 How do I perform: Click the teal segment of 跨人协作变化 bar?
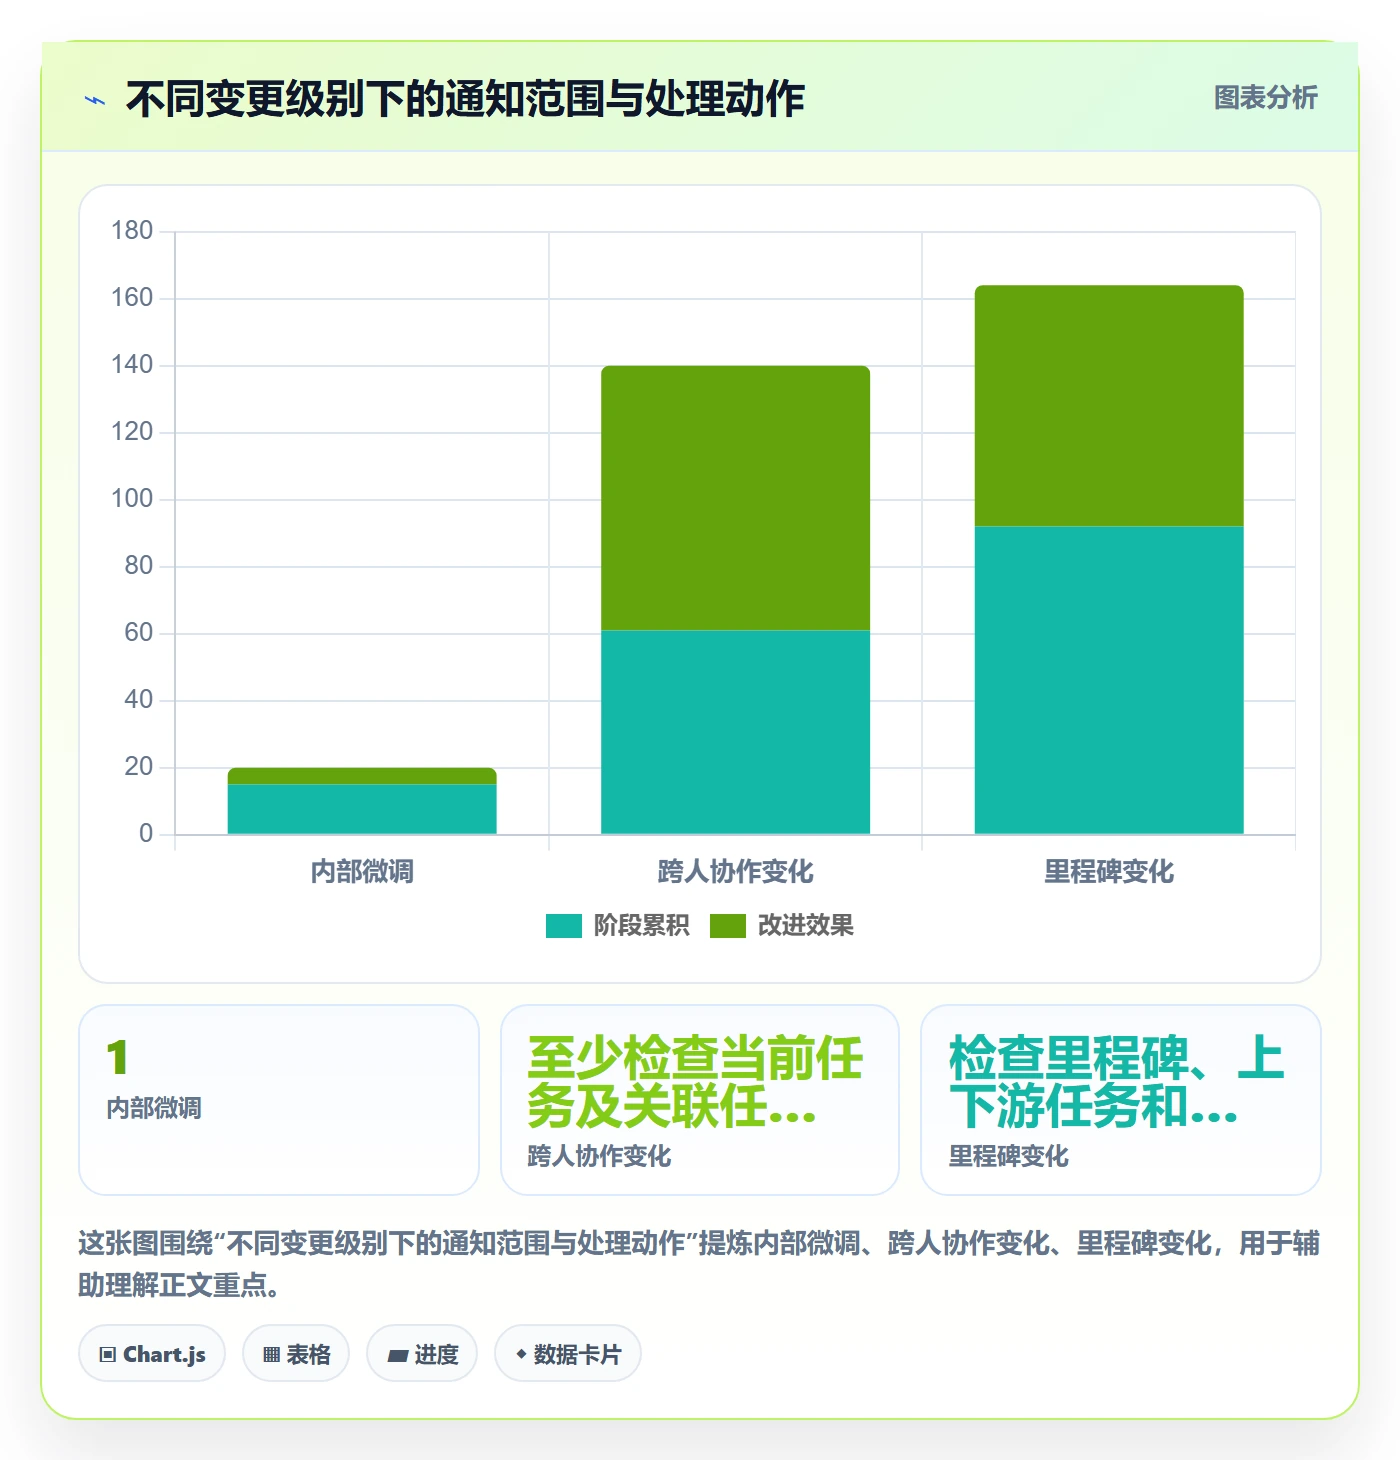coord(735,732)
